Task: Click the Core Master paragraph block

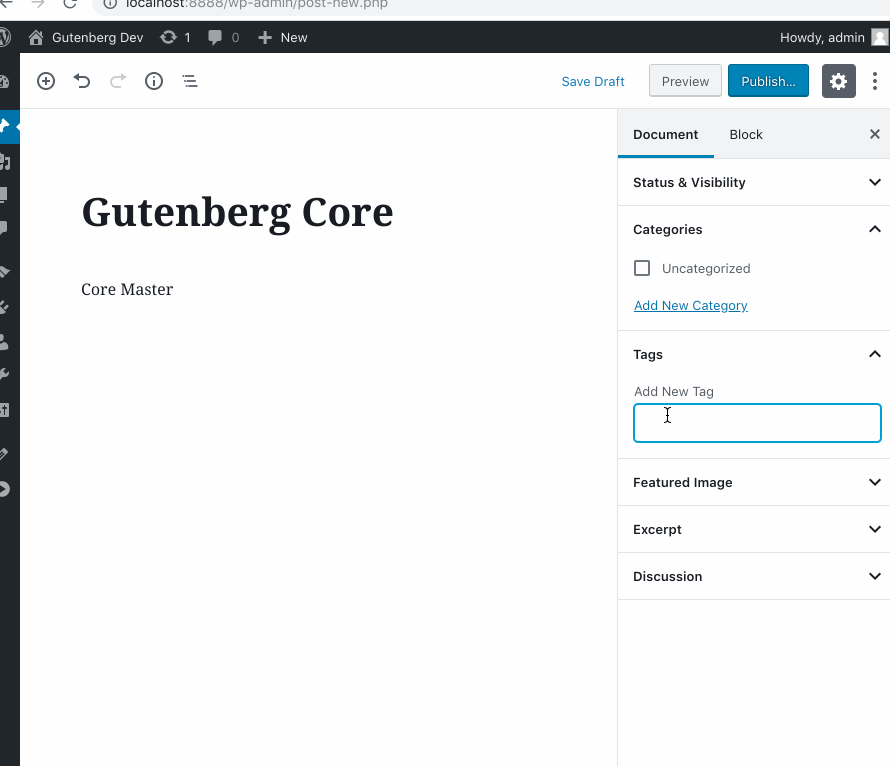Action: 127,289
